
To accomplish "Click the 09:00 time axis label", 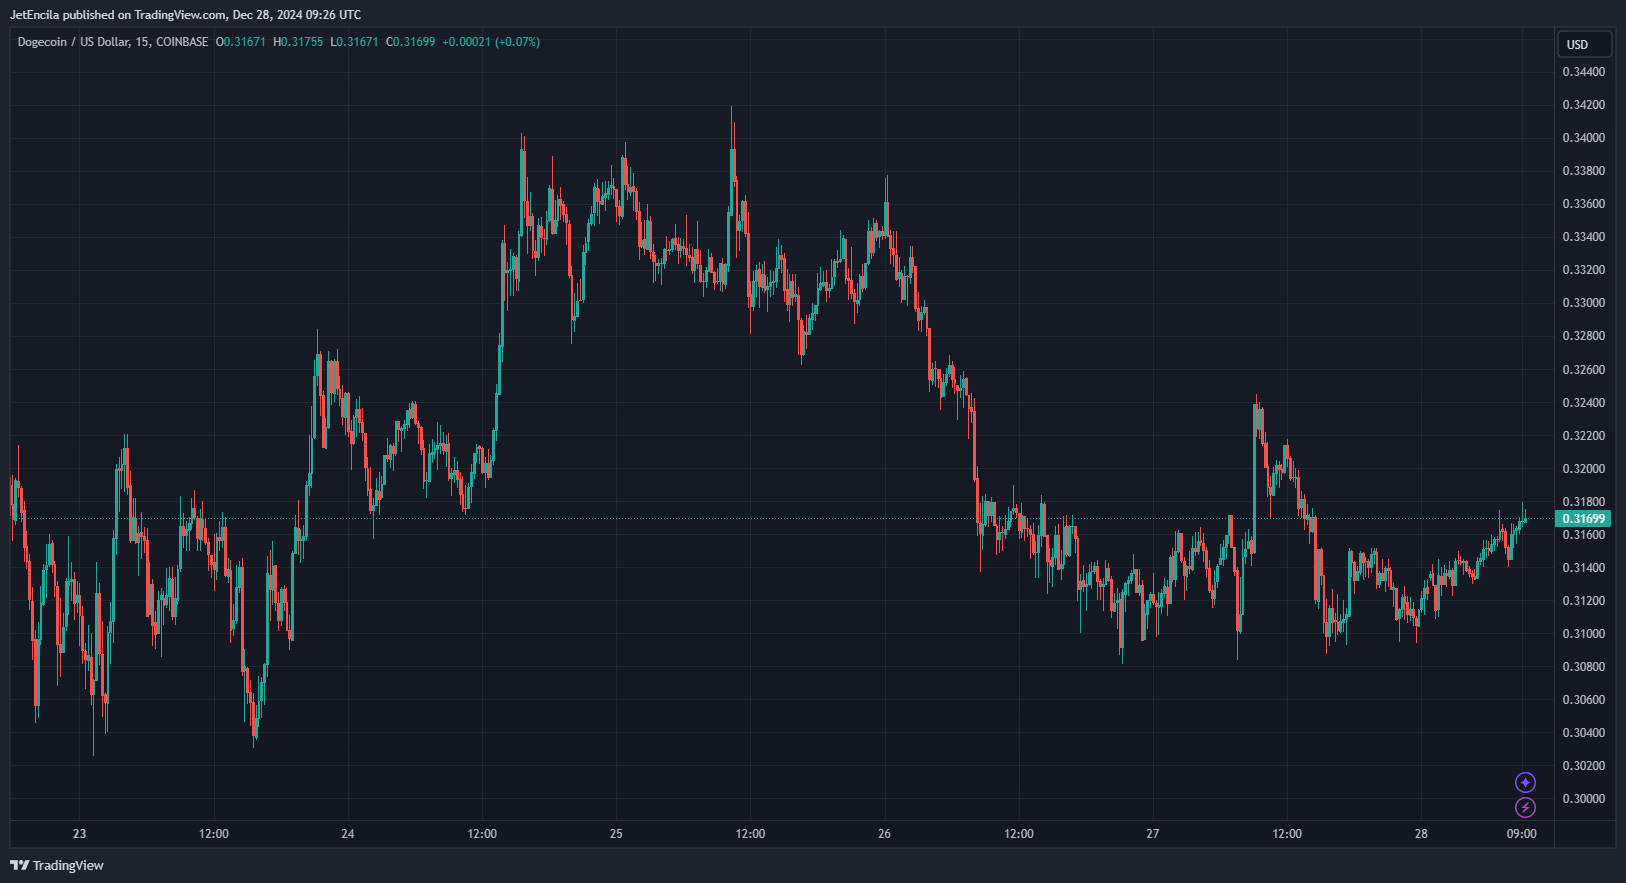I will (x=1522, y=834).
